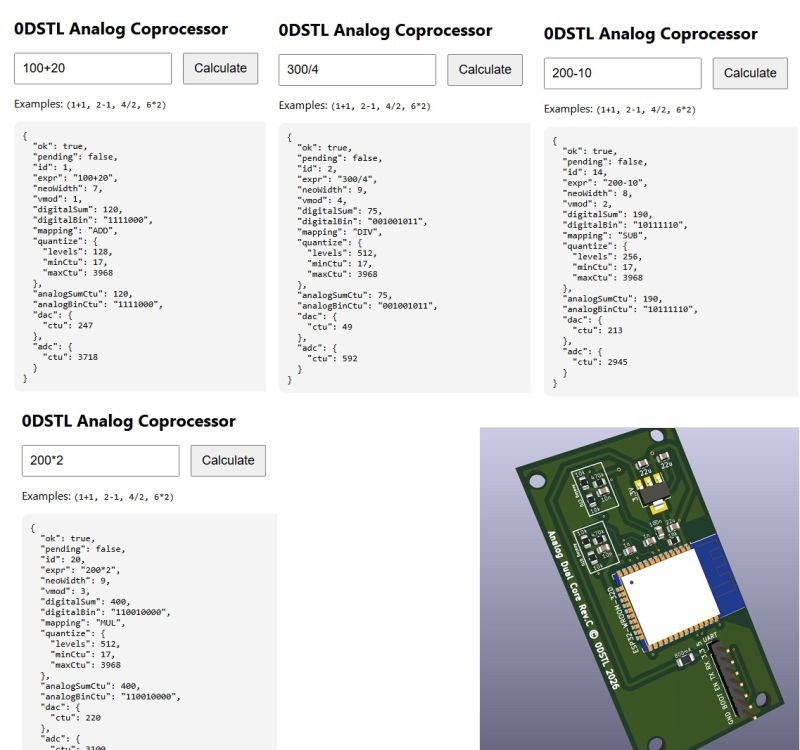Viewport: 800px width, 750px height.
Task: Click the JSON result block for 300/4
Action: pyautogui.click(x=405, y=258)
